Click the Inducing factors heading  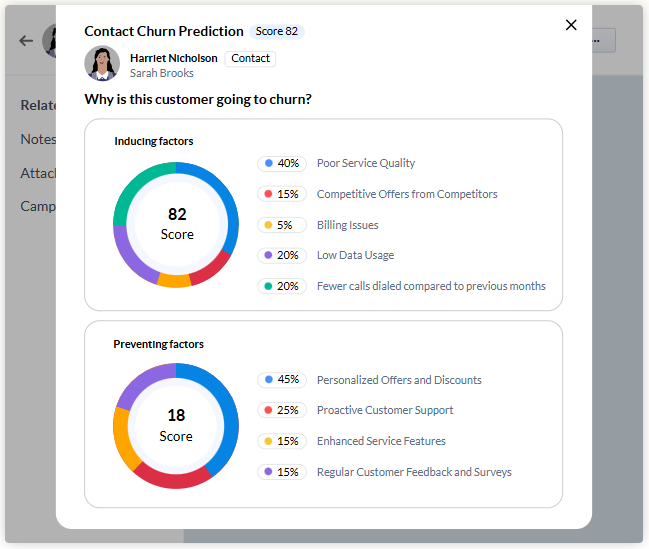[154, 142]
